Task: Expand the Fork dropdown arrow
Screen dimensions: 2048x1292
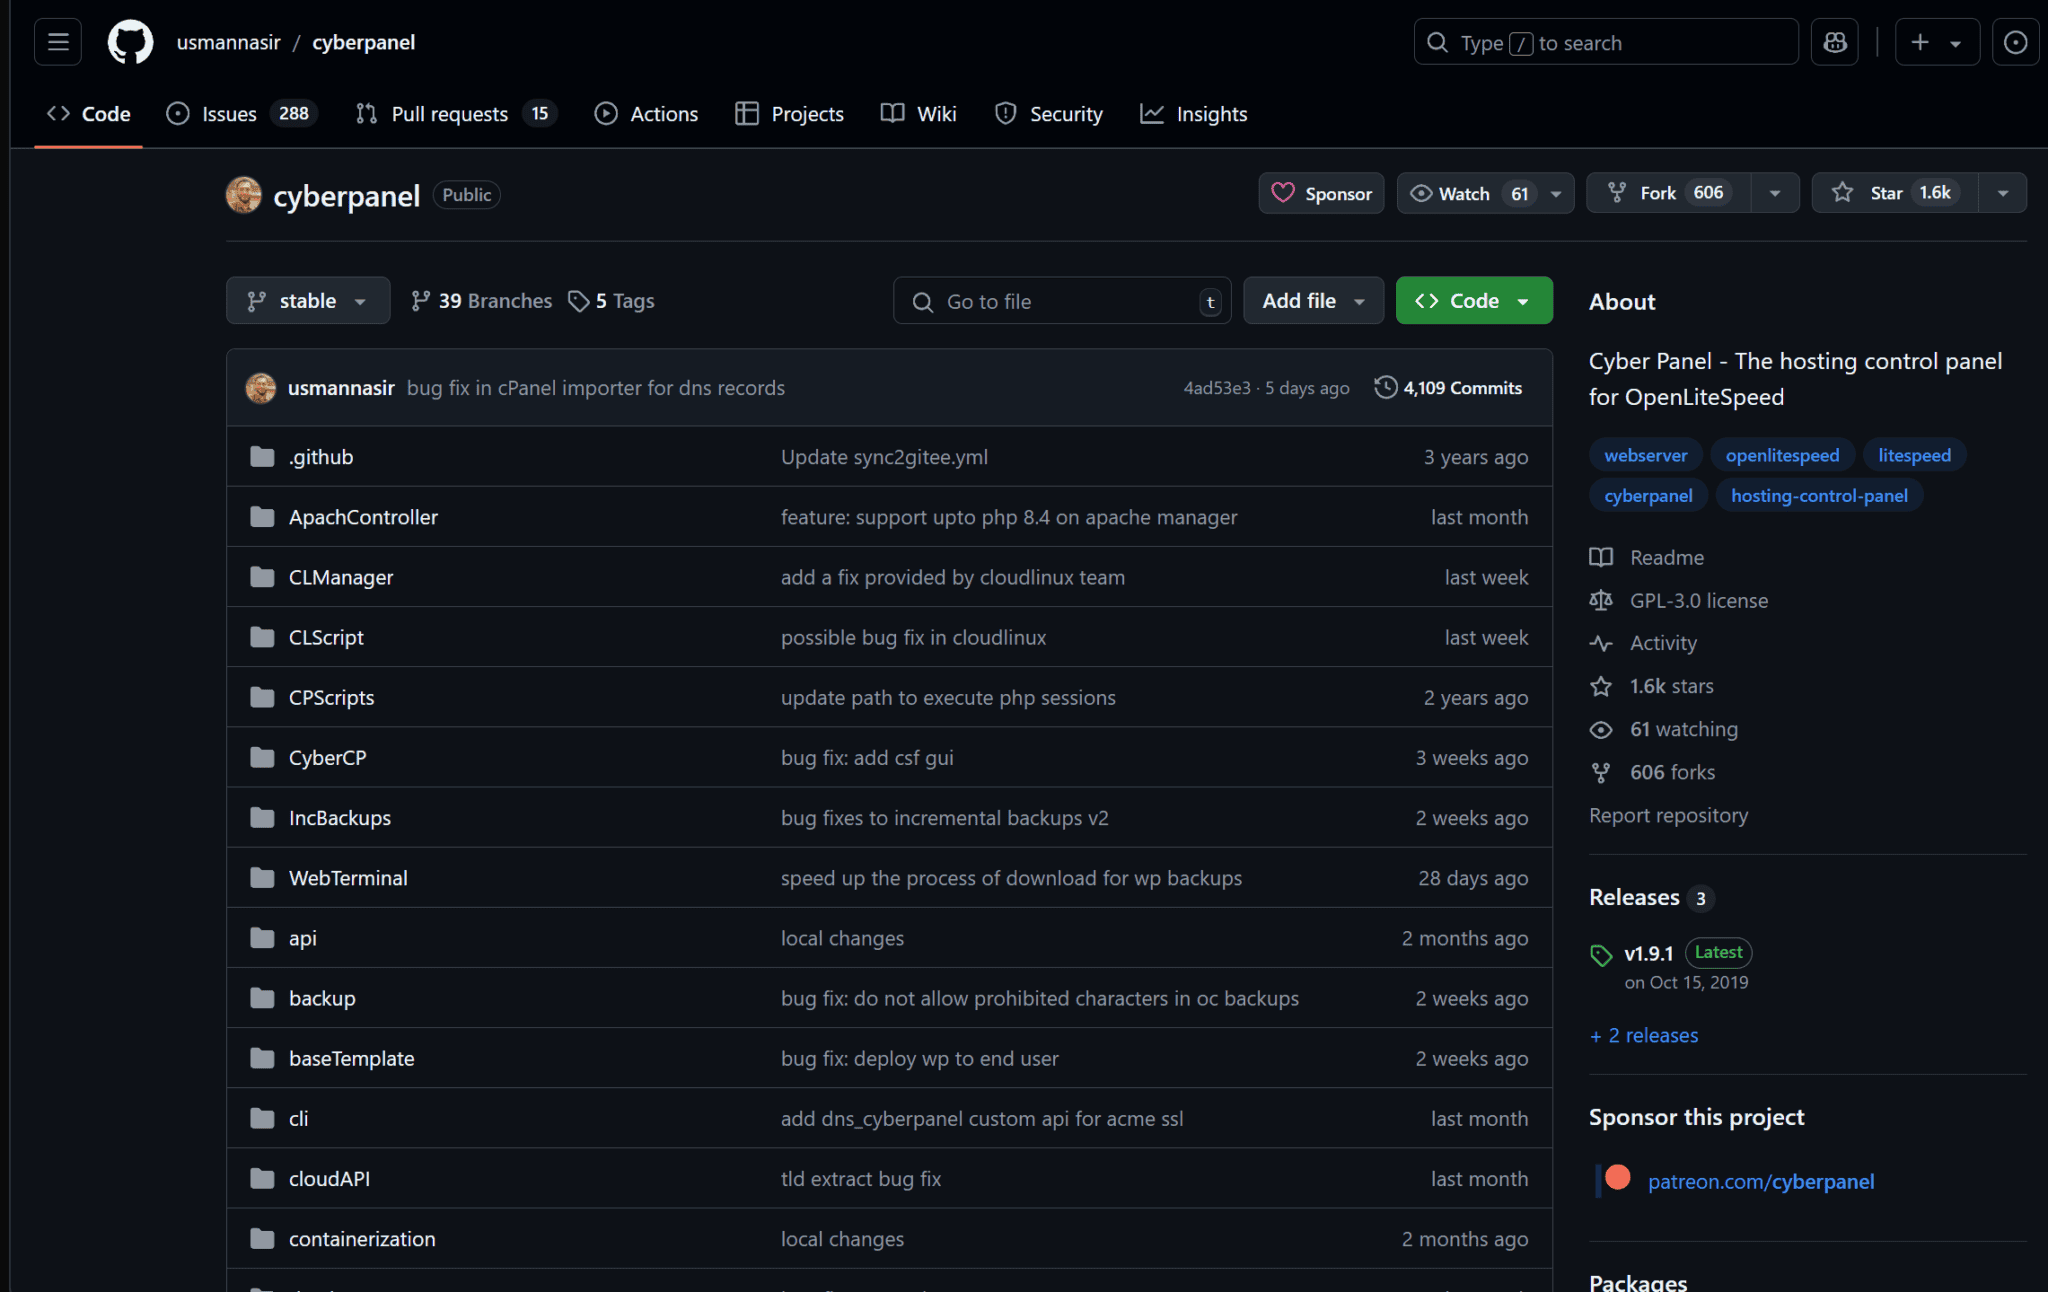Action: pos(1775,193)
